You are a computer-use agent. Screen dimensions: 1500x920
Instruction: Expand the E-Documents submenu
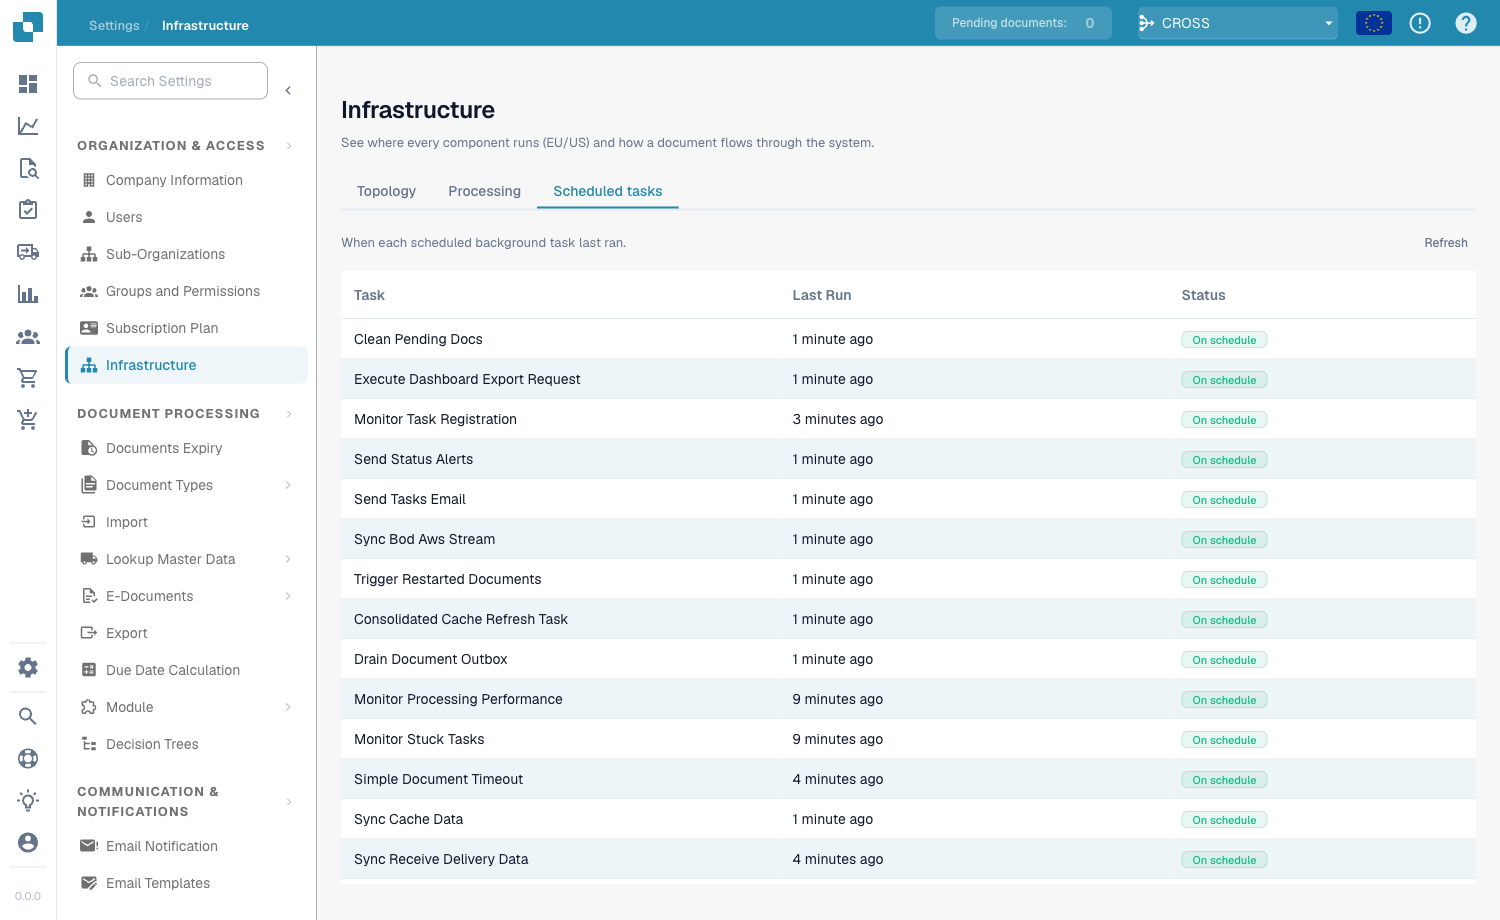click(288, 596)
